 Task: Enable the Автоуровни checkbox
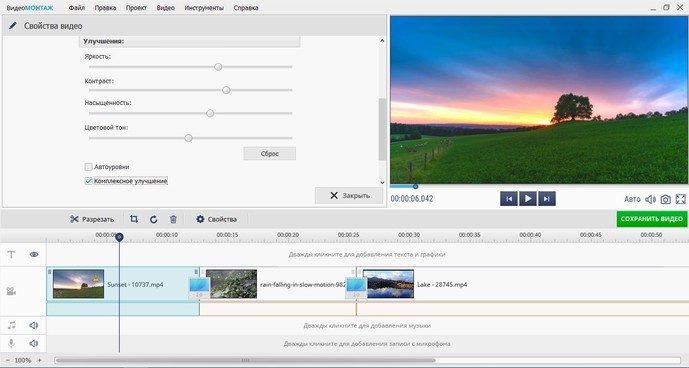pos(88,167)
